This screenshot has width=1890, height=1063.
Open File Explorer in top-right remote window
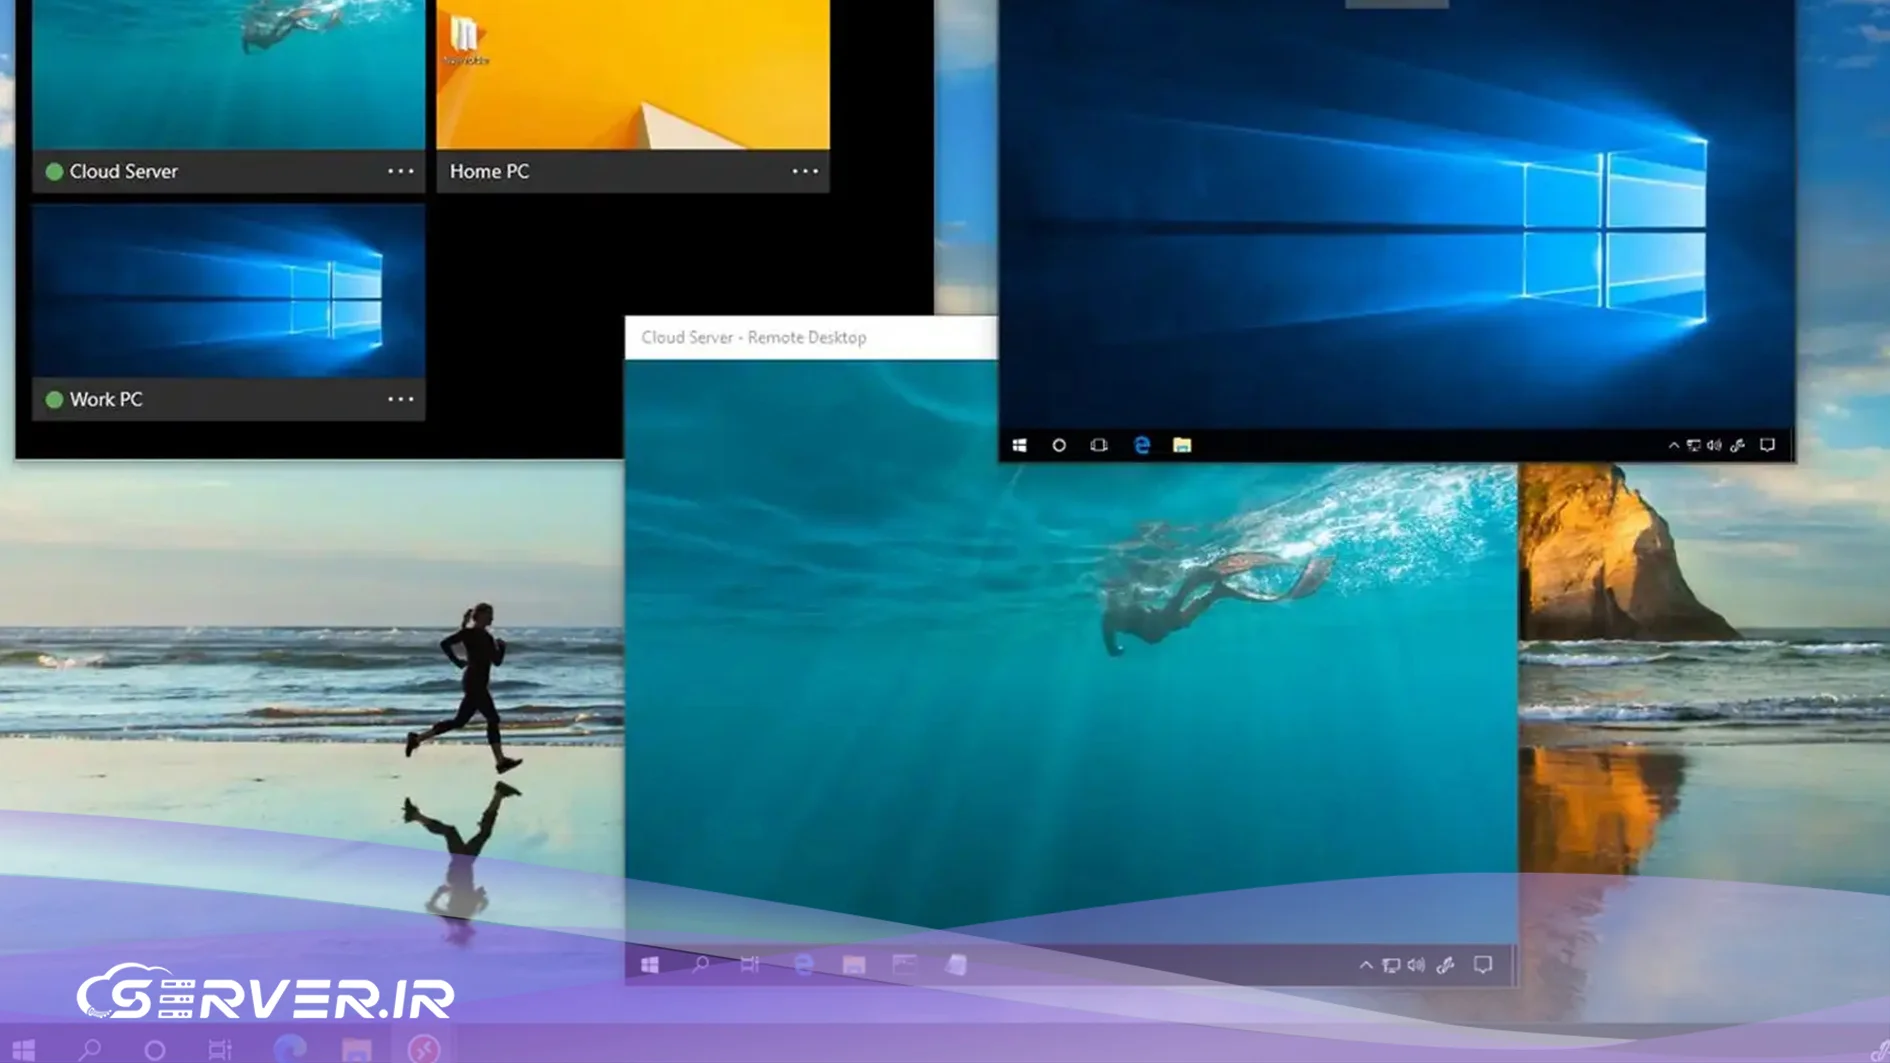click(x=1182, y=445)
